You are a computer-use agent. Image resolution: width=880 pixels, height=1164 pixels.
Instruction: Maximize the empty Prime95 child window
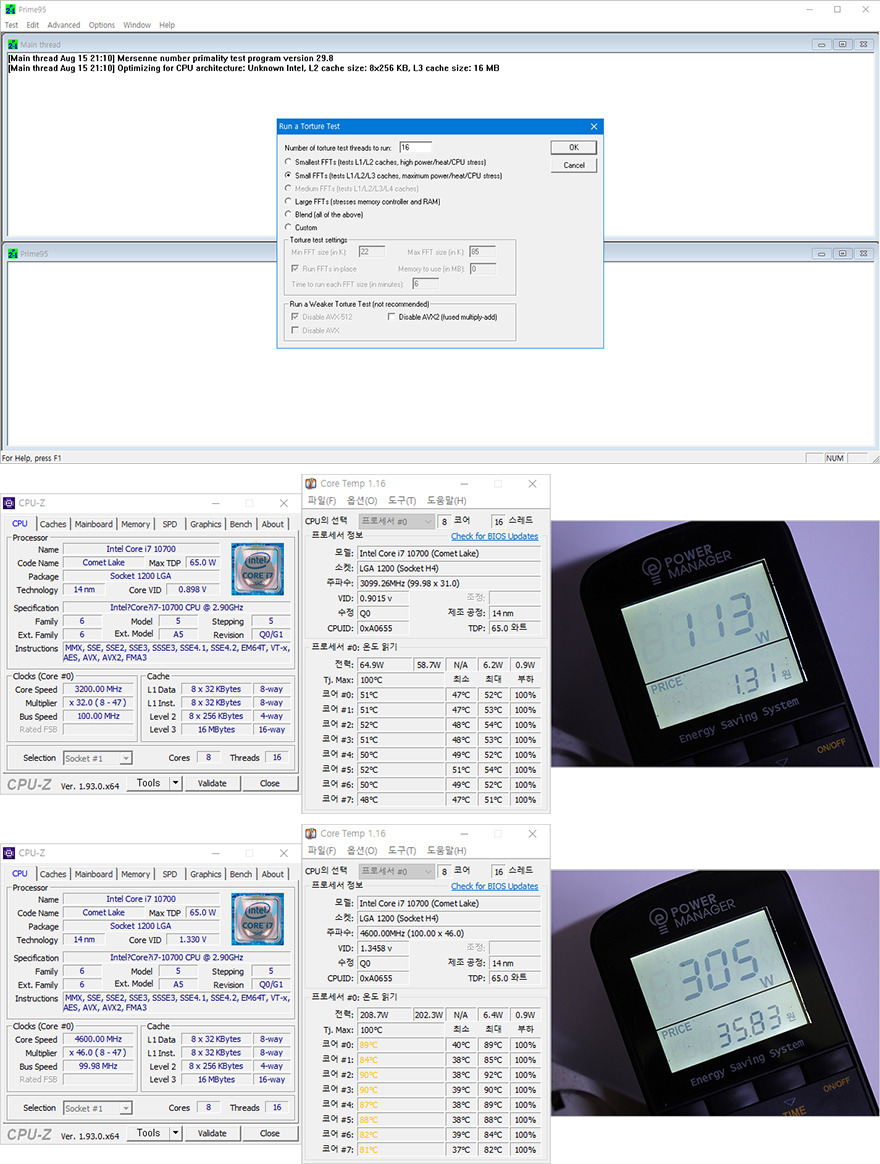(x=842, y=254)
